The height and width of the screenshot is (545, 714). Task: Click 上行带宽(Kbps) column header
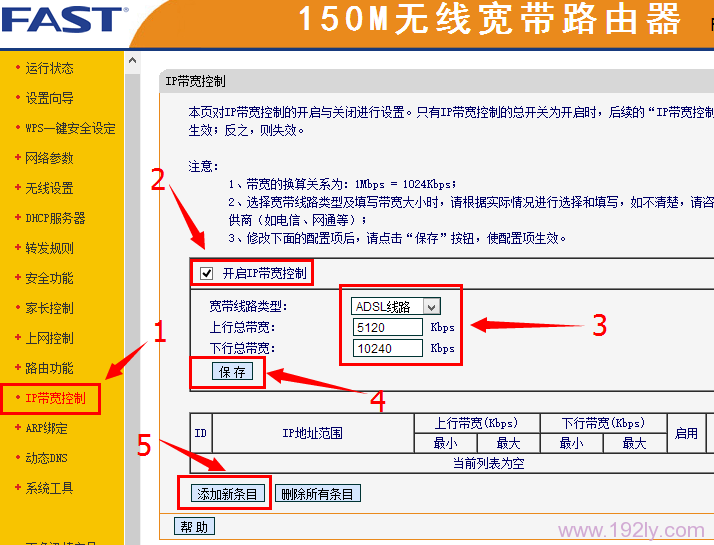[x=476, y=423]
